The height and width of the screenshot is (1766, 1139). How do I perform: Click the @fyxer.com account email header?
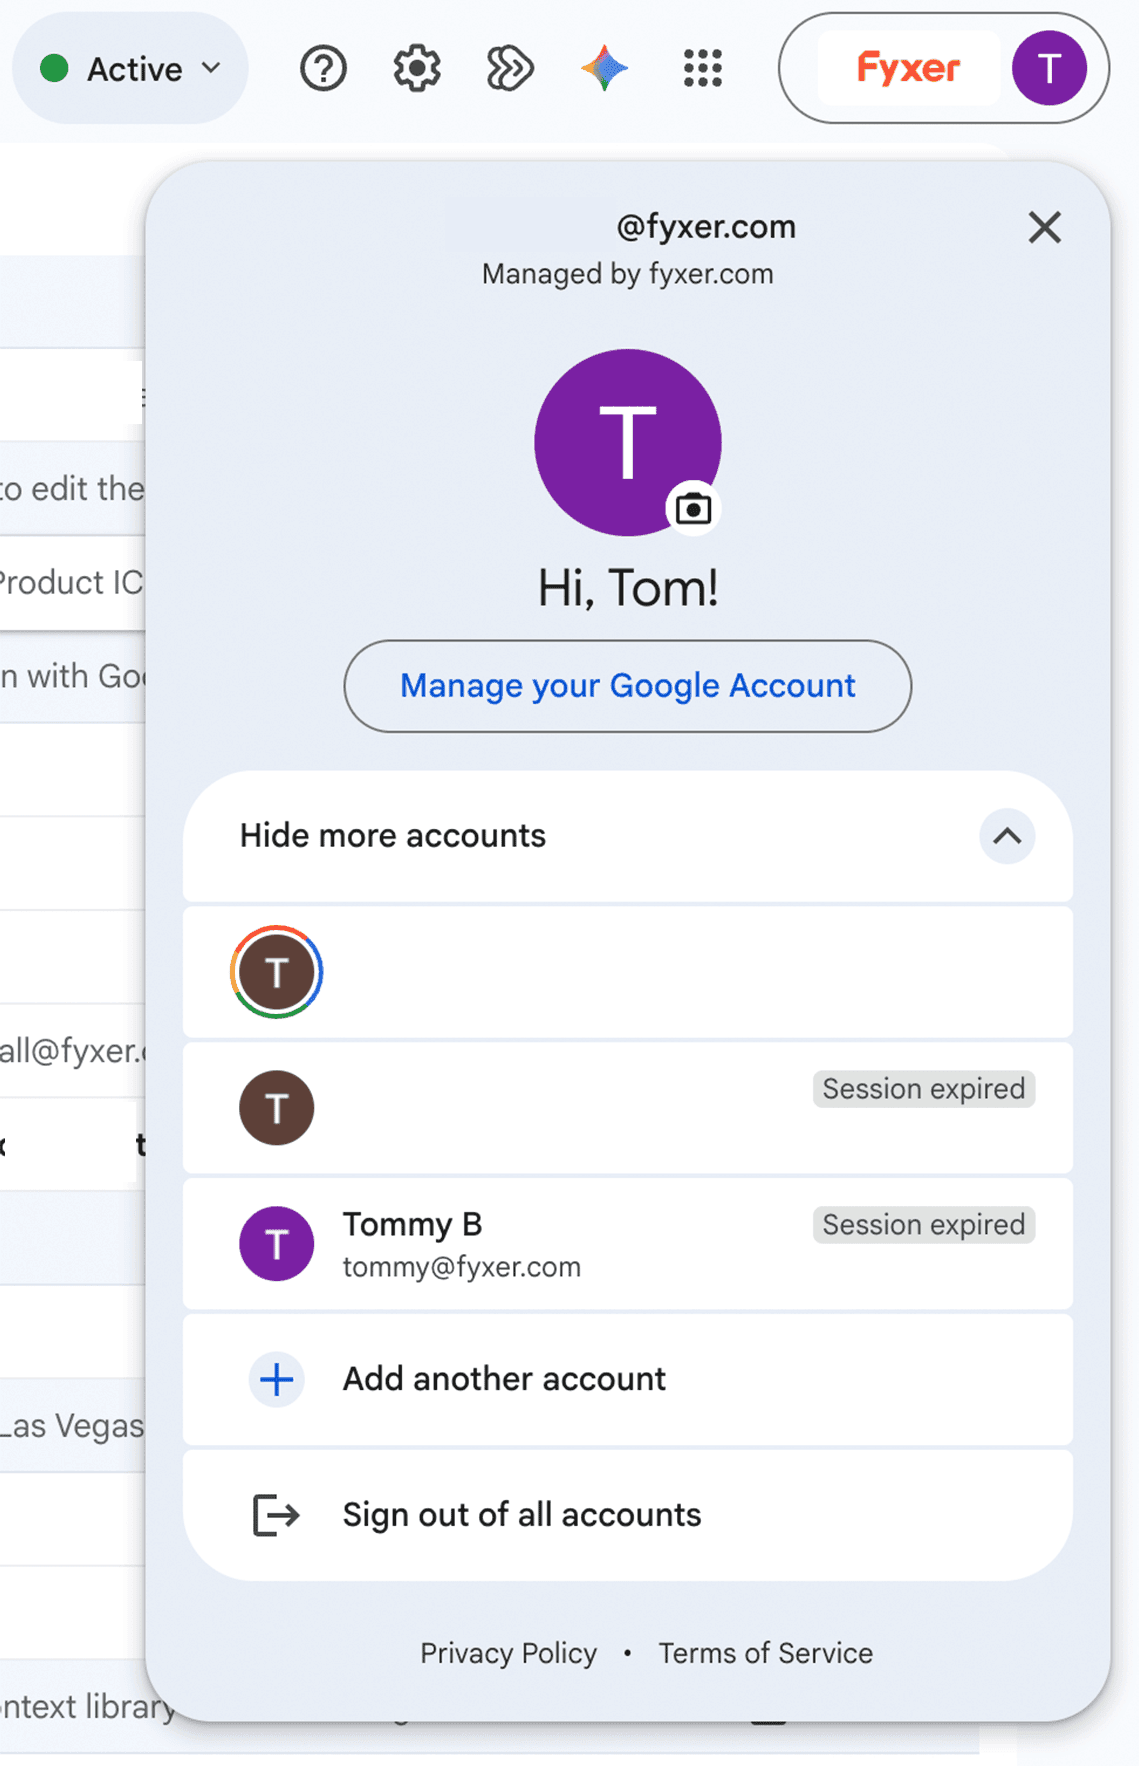tap(706, 227)
